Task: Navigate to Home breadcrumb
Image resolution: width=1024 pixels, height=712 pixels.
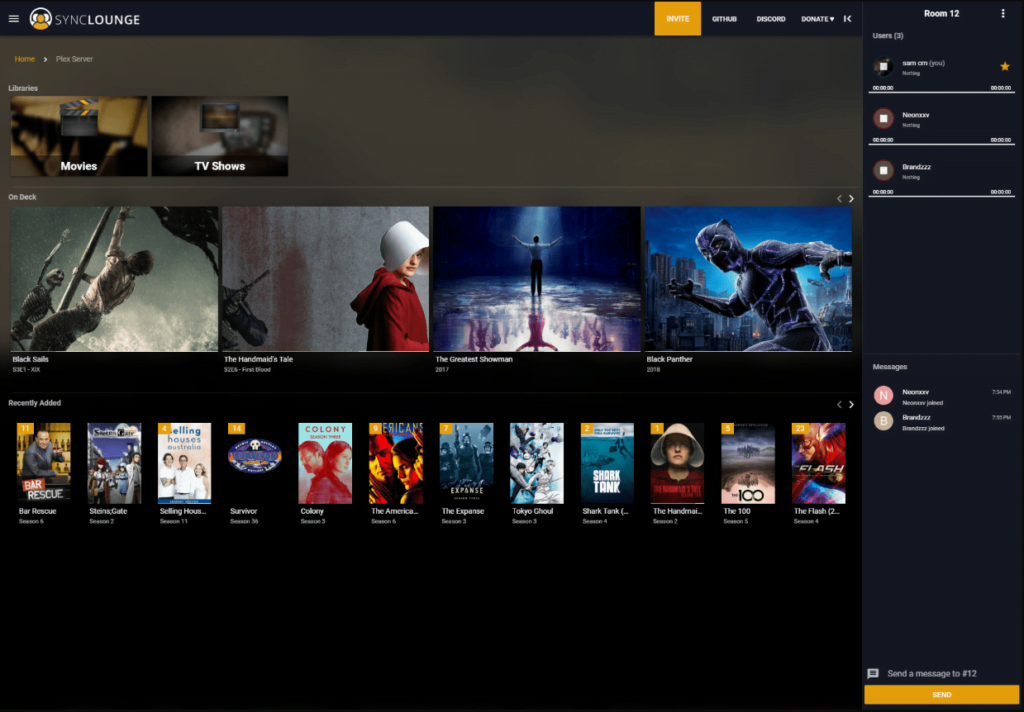Action: click(x=25, y=59)
